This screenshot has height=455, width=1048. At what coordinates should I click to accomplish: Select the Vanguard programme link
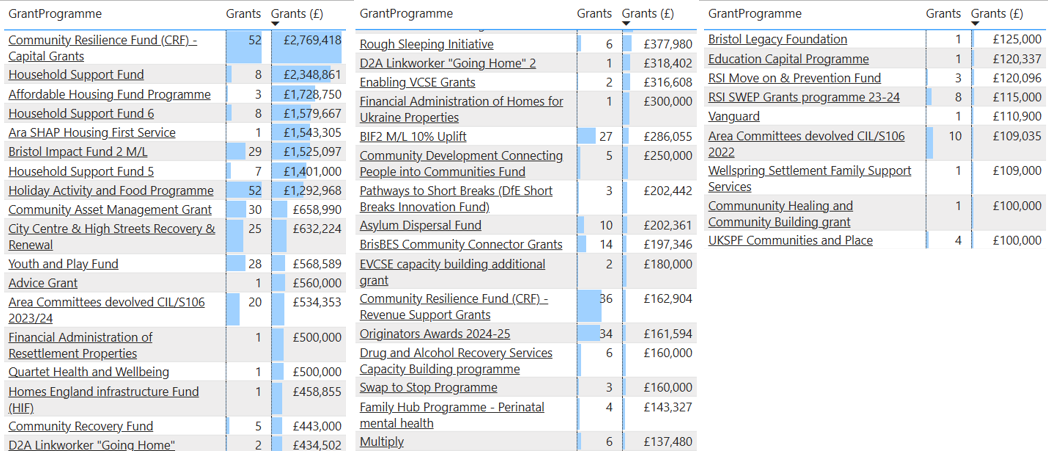pyautogui.click(x=734, y=116)
